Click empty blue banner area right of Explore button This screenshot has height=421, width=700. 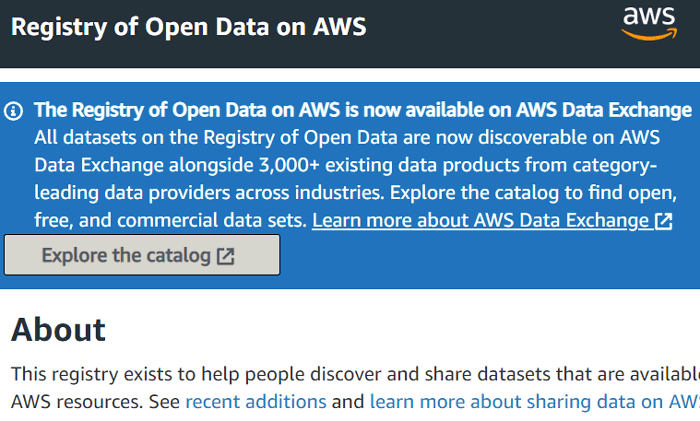click(489, 259)
